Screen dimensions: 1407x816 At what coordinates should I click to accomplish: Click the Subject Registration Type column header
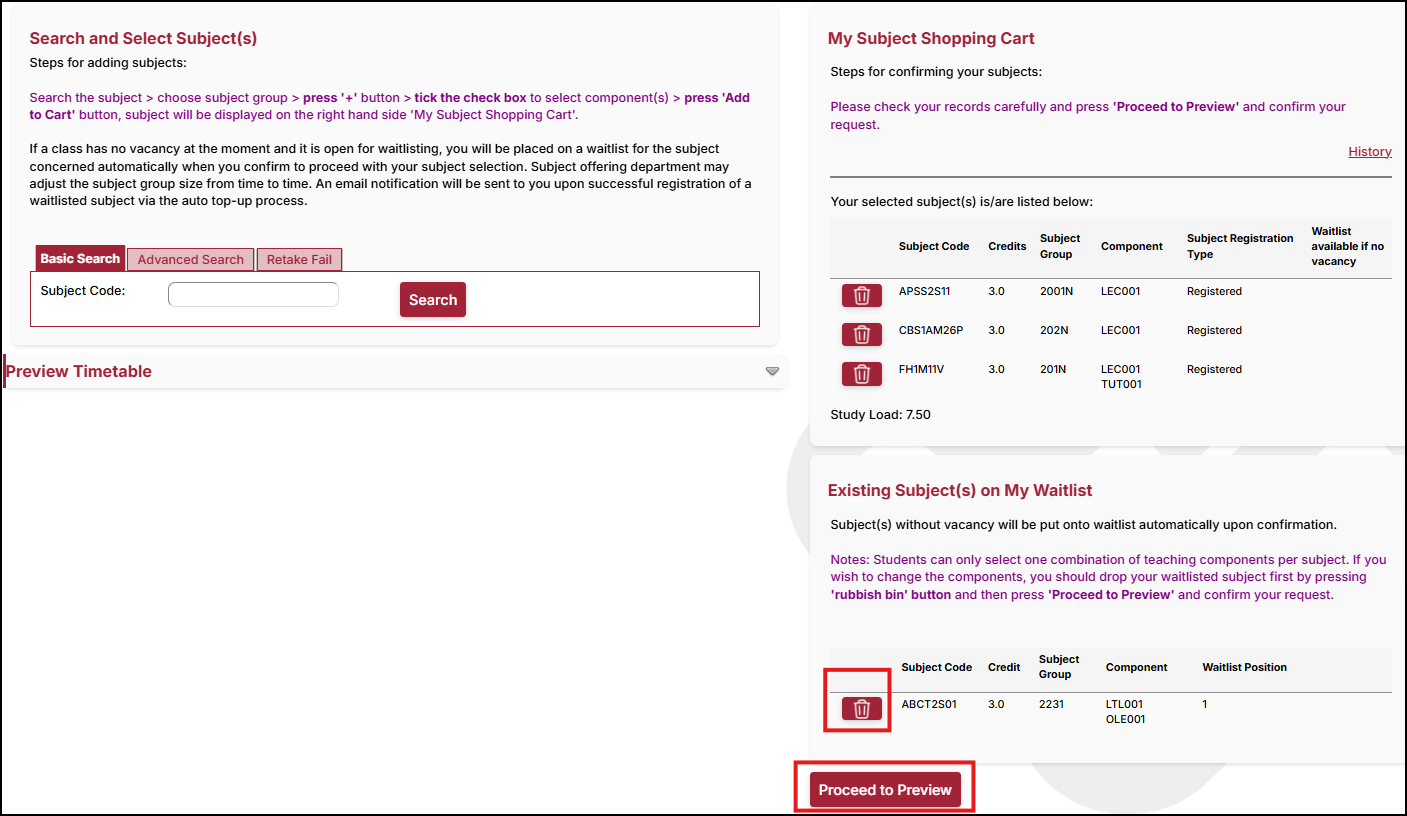point(1240,246)
